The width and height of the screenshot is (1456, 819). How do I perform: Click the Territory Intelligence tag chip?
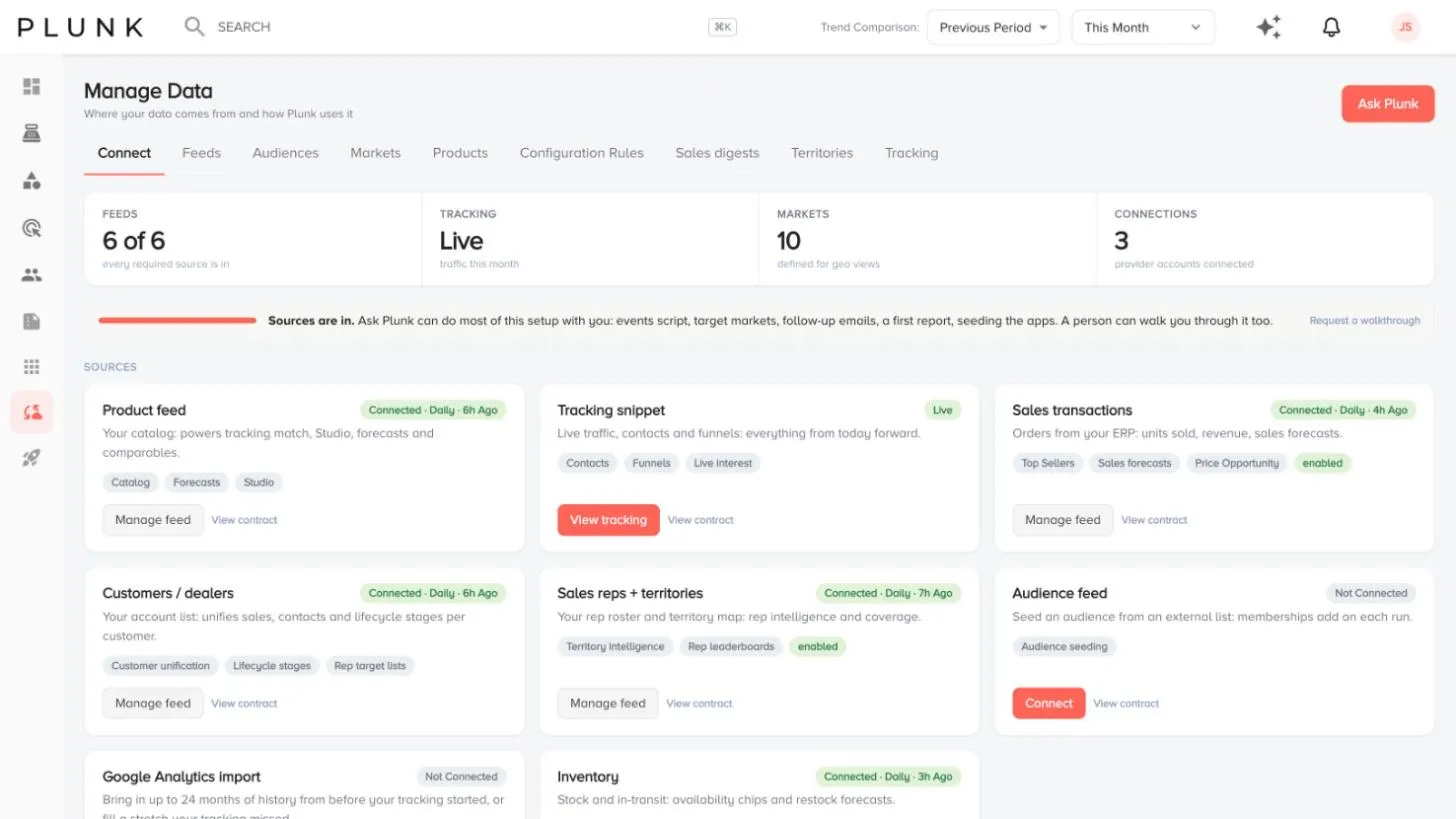(615, 646)
